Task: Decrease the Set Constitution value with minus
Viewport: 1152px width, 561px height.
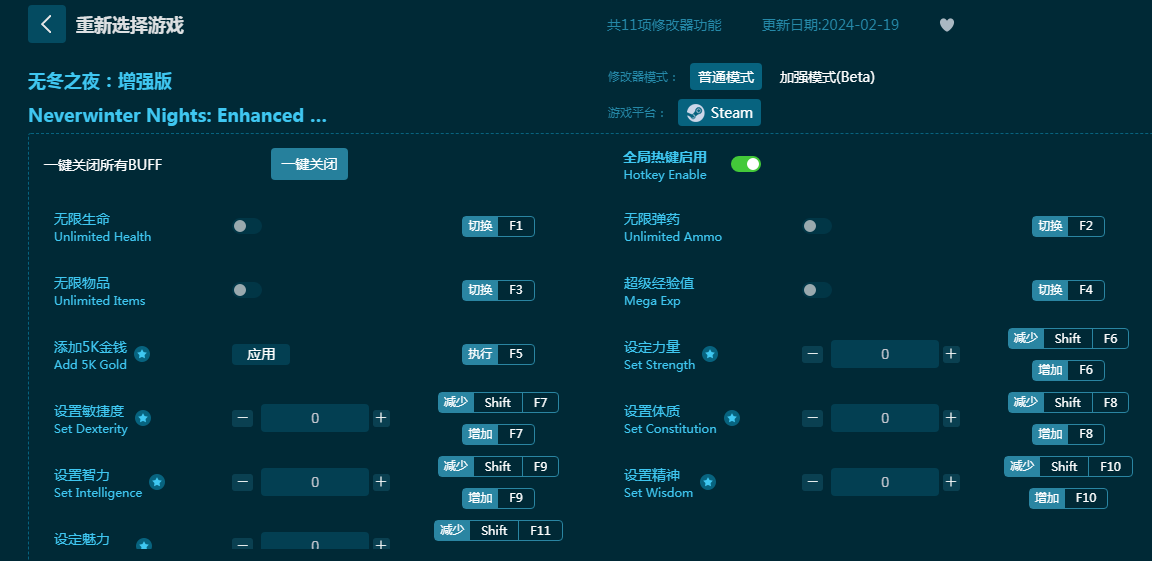Action: [812, 418]
